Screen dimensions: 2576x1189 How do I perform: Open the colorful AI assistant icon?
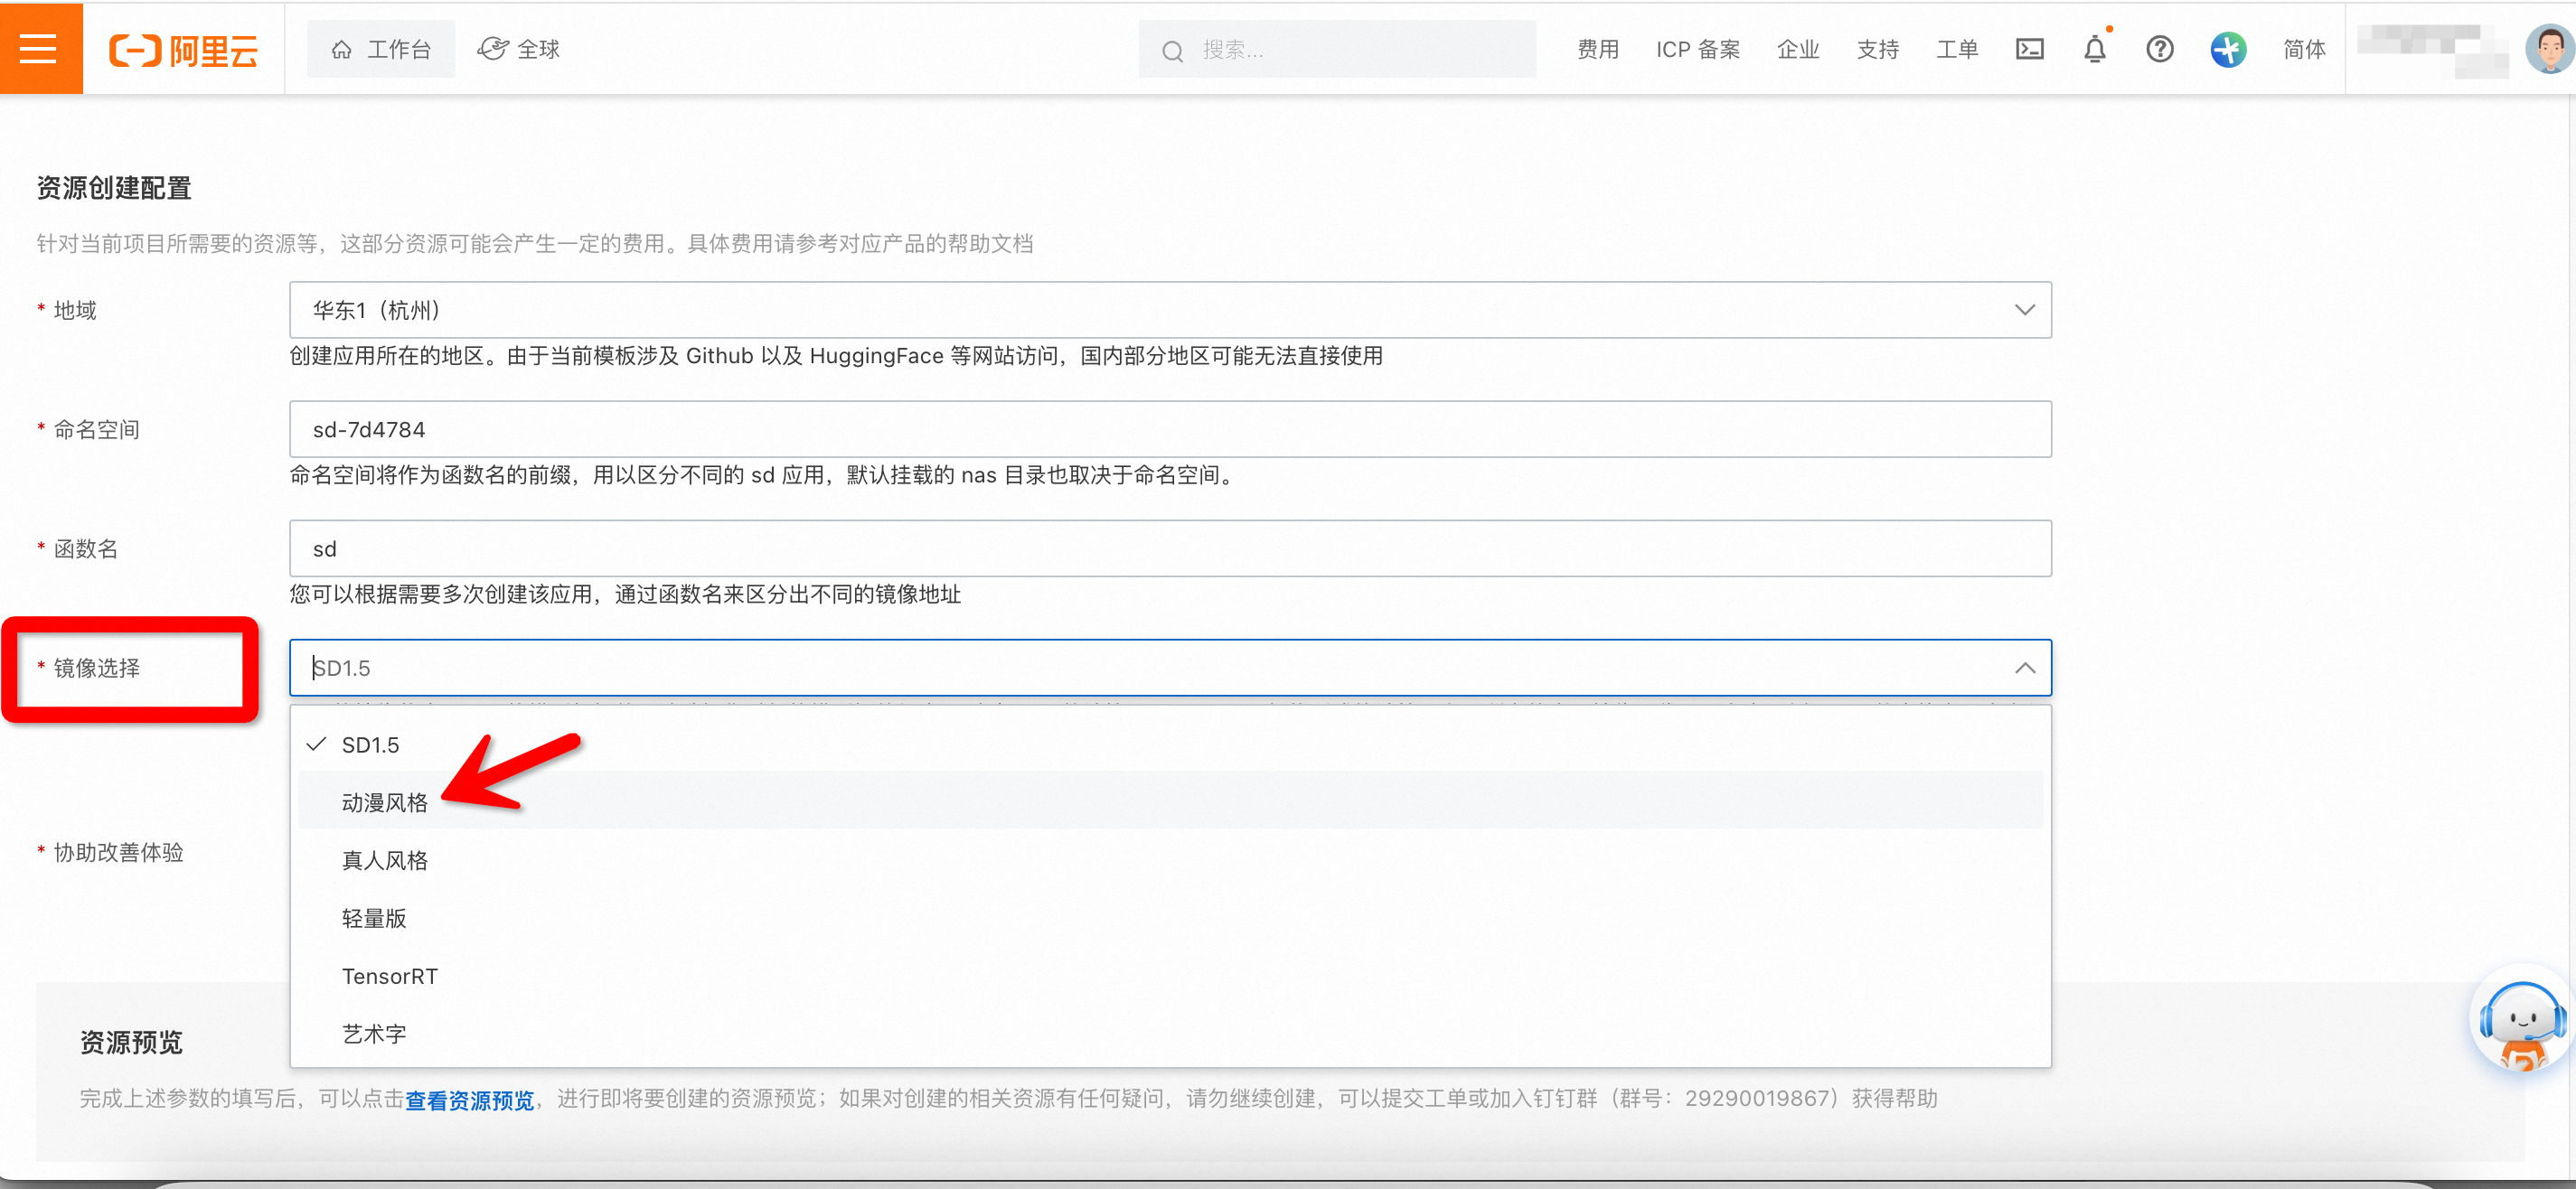pos(2227,49)
